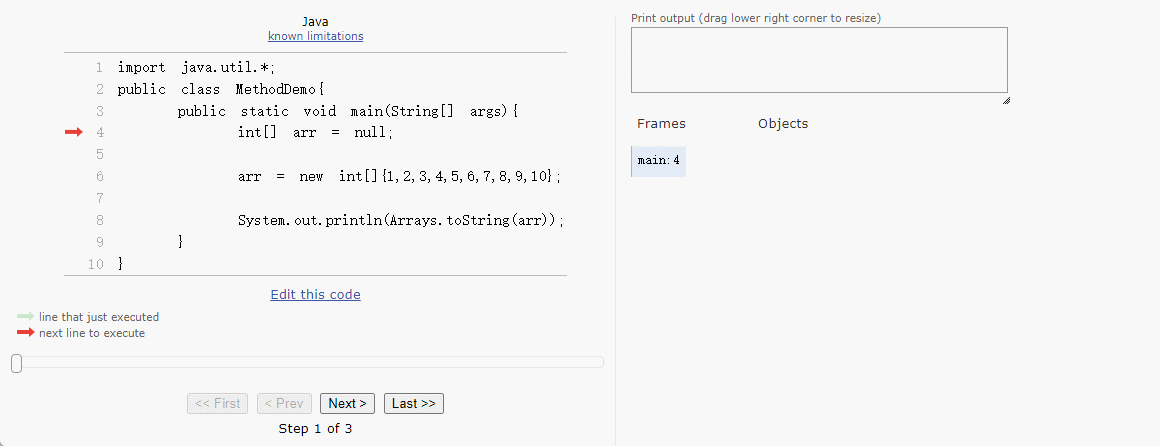The image size is (1160, 446).
Task: Click the green arrow in the legend
Action: tap(26, 317)
